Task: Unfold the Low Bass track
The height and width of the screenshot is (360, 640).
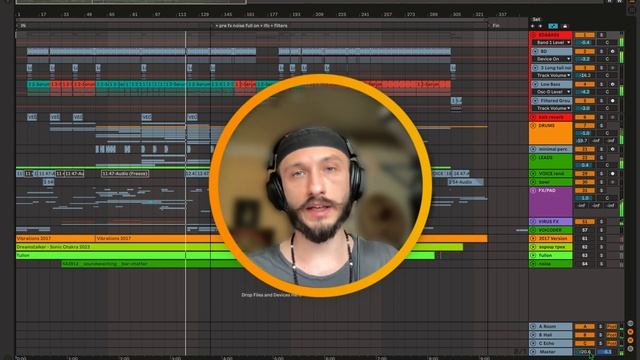Action: [535, 84]
